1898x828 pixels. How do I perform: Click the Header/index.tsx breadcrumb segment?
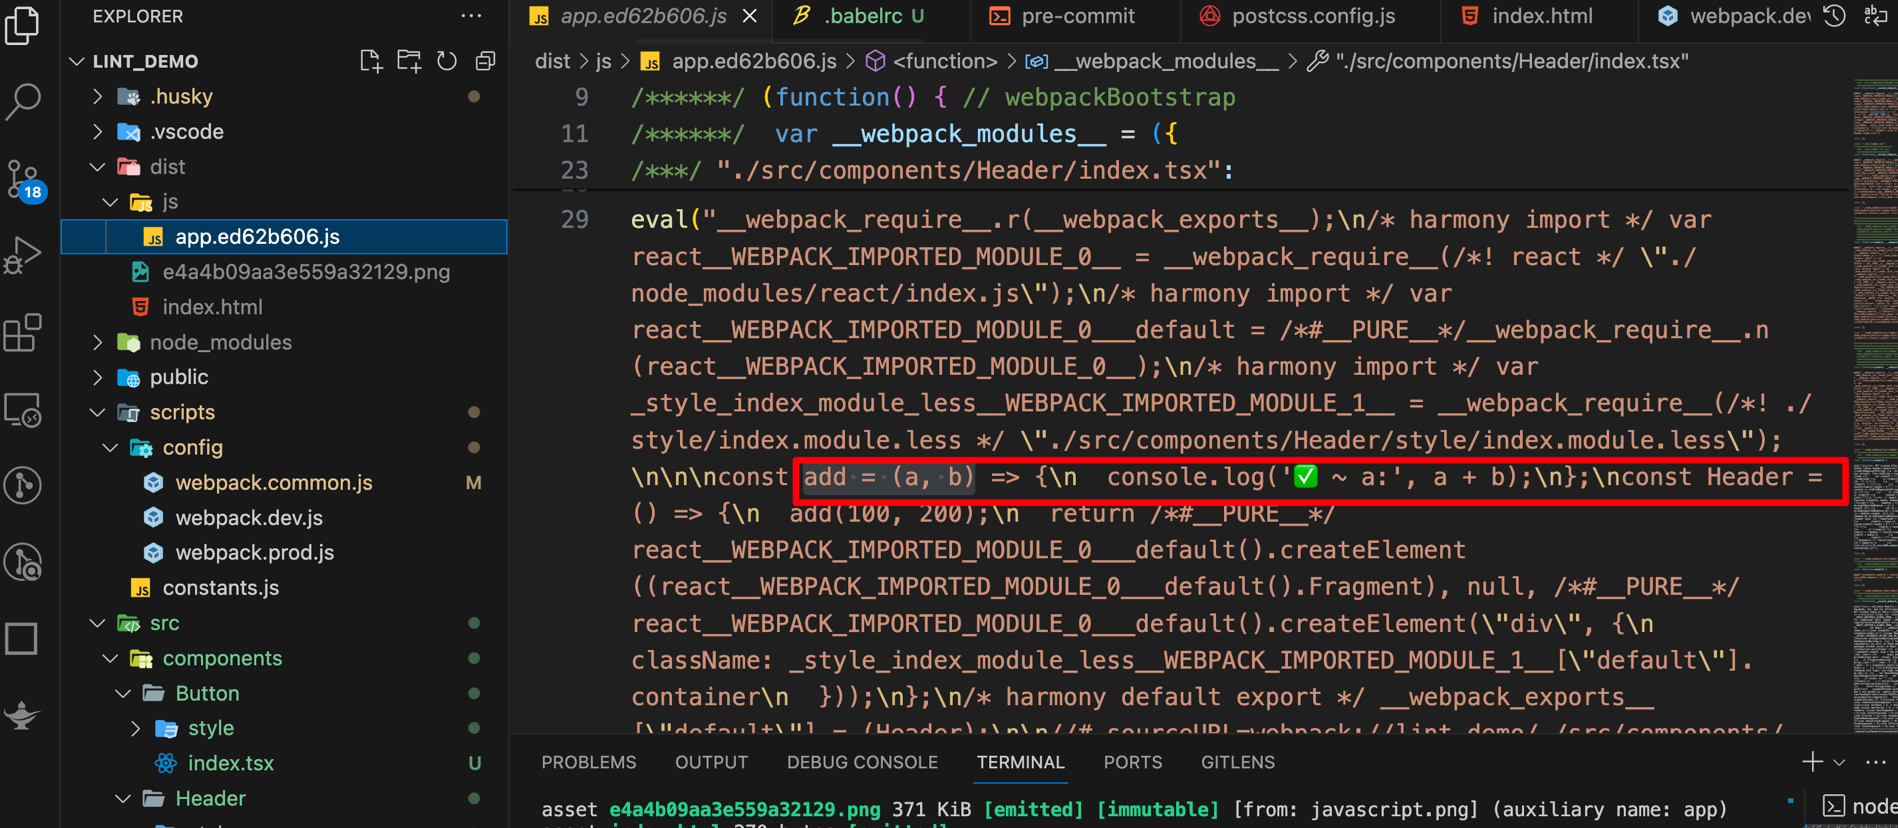(x=1498, y=61)
